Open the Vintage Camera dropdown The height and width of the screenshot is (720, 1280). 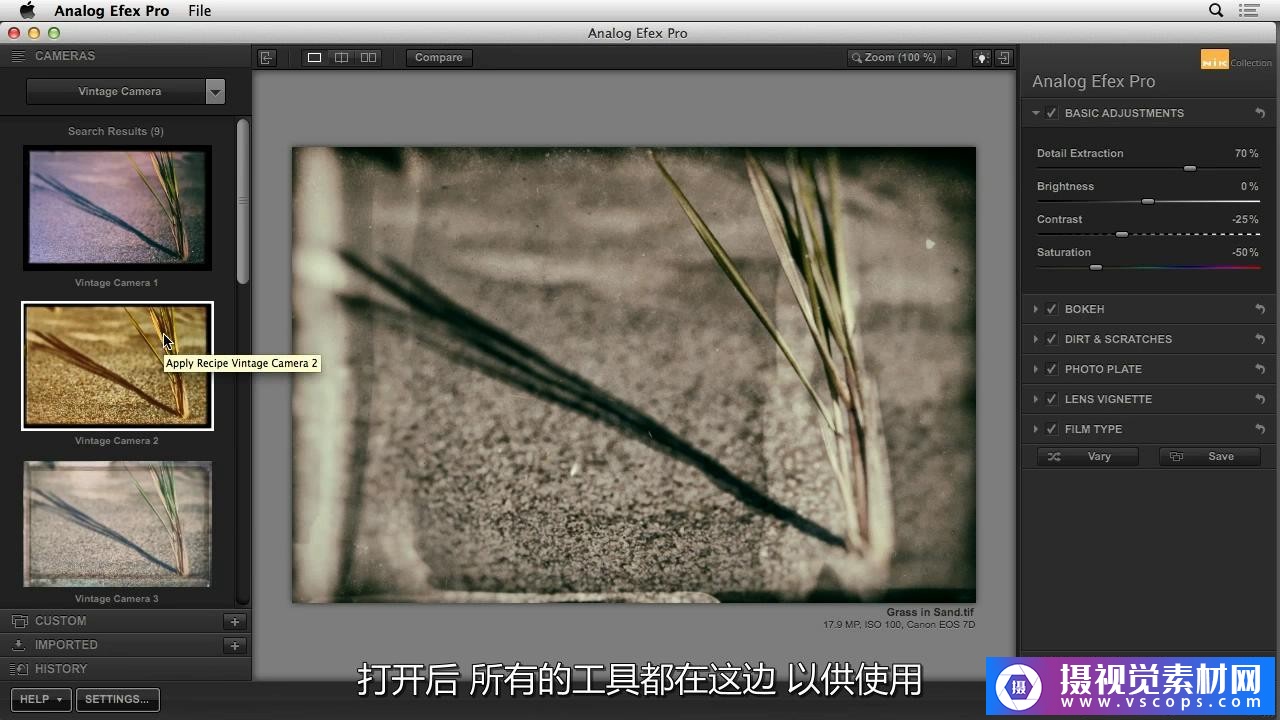215,92
